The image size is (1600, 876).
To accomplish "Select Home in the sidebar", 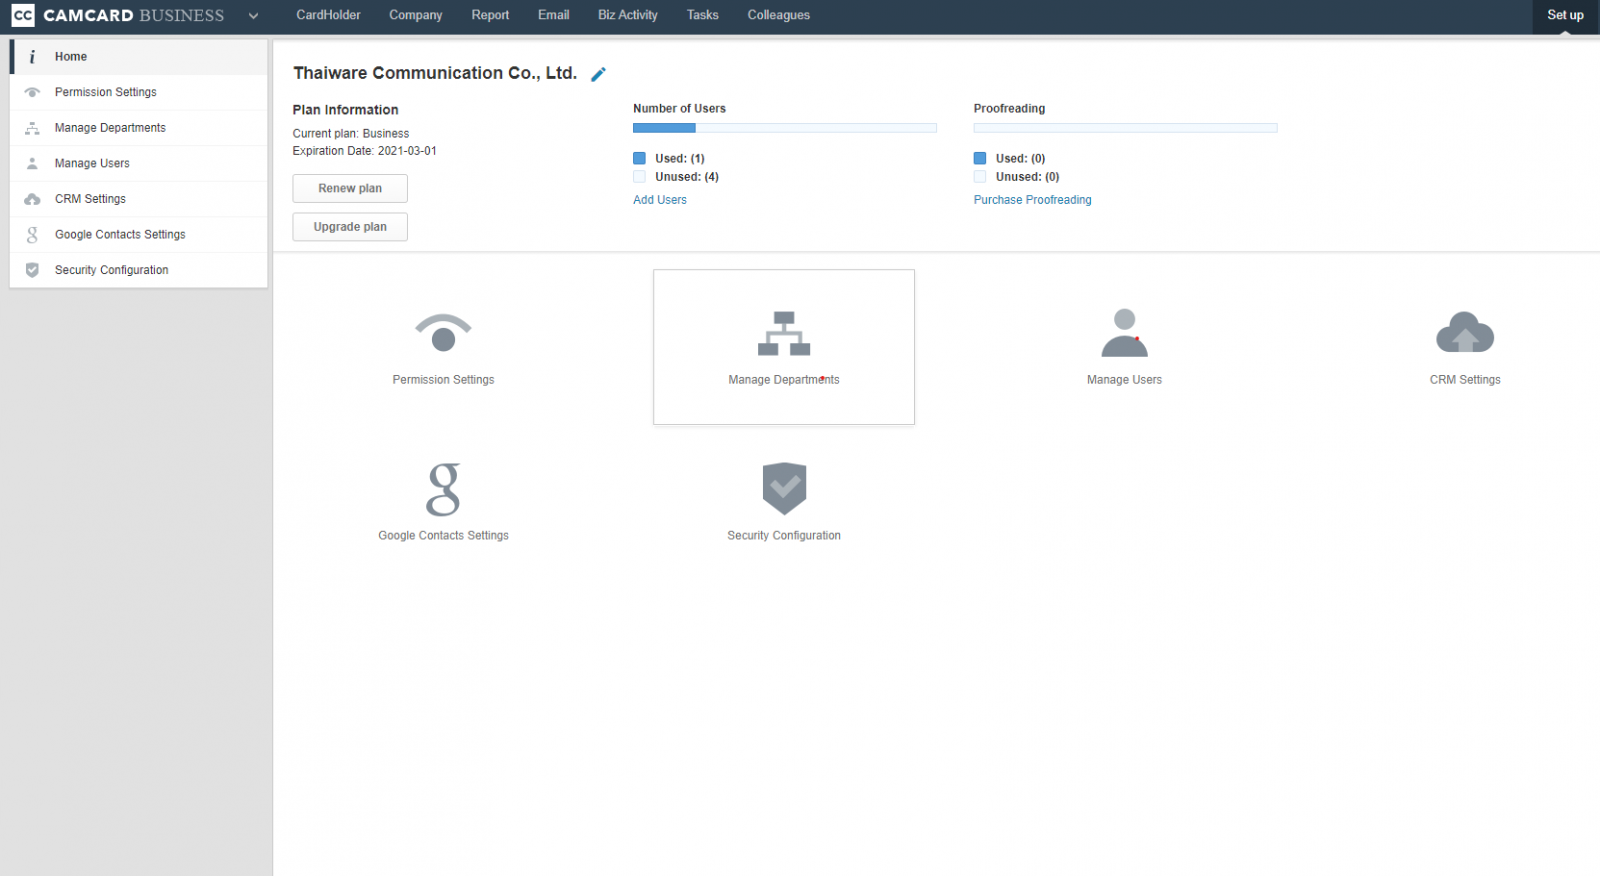I will coord(139,57).
